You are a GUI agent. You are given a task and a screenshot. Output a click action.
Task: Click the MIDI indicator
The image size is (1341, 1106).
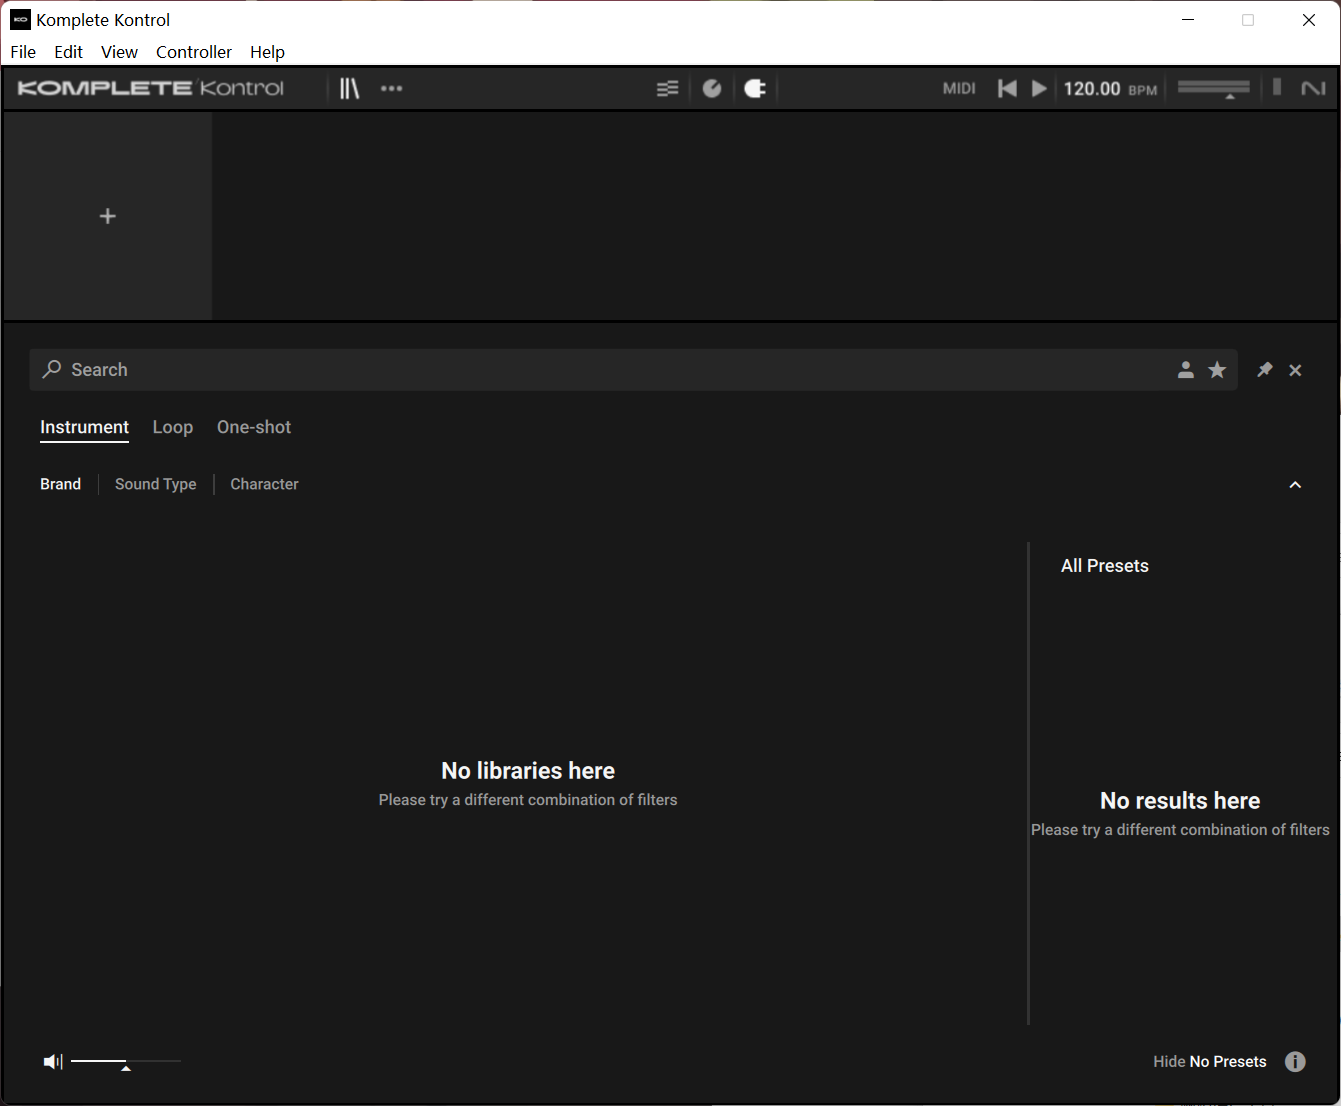(x=959, y=89)
